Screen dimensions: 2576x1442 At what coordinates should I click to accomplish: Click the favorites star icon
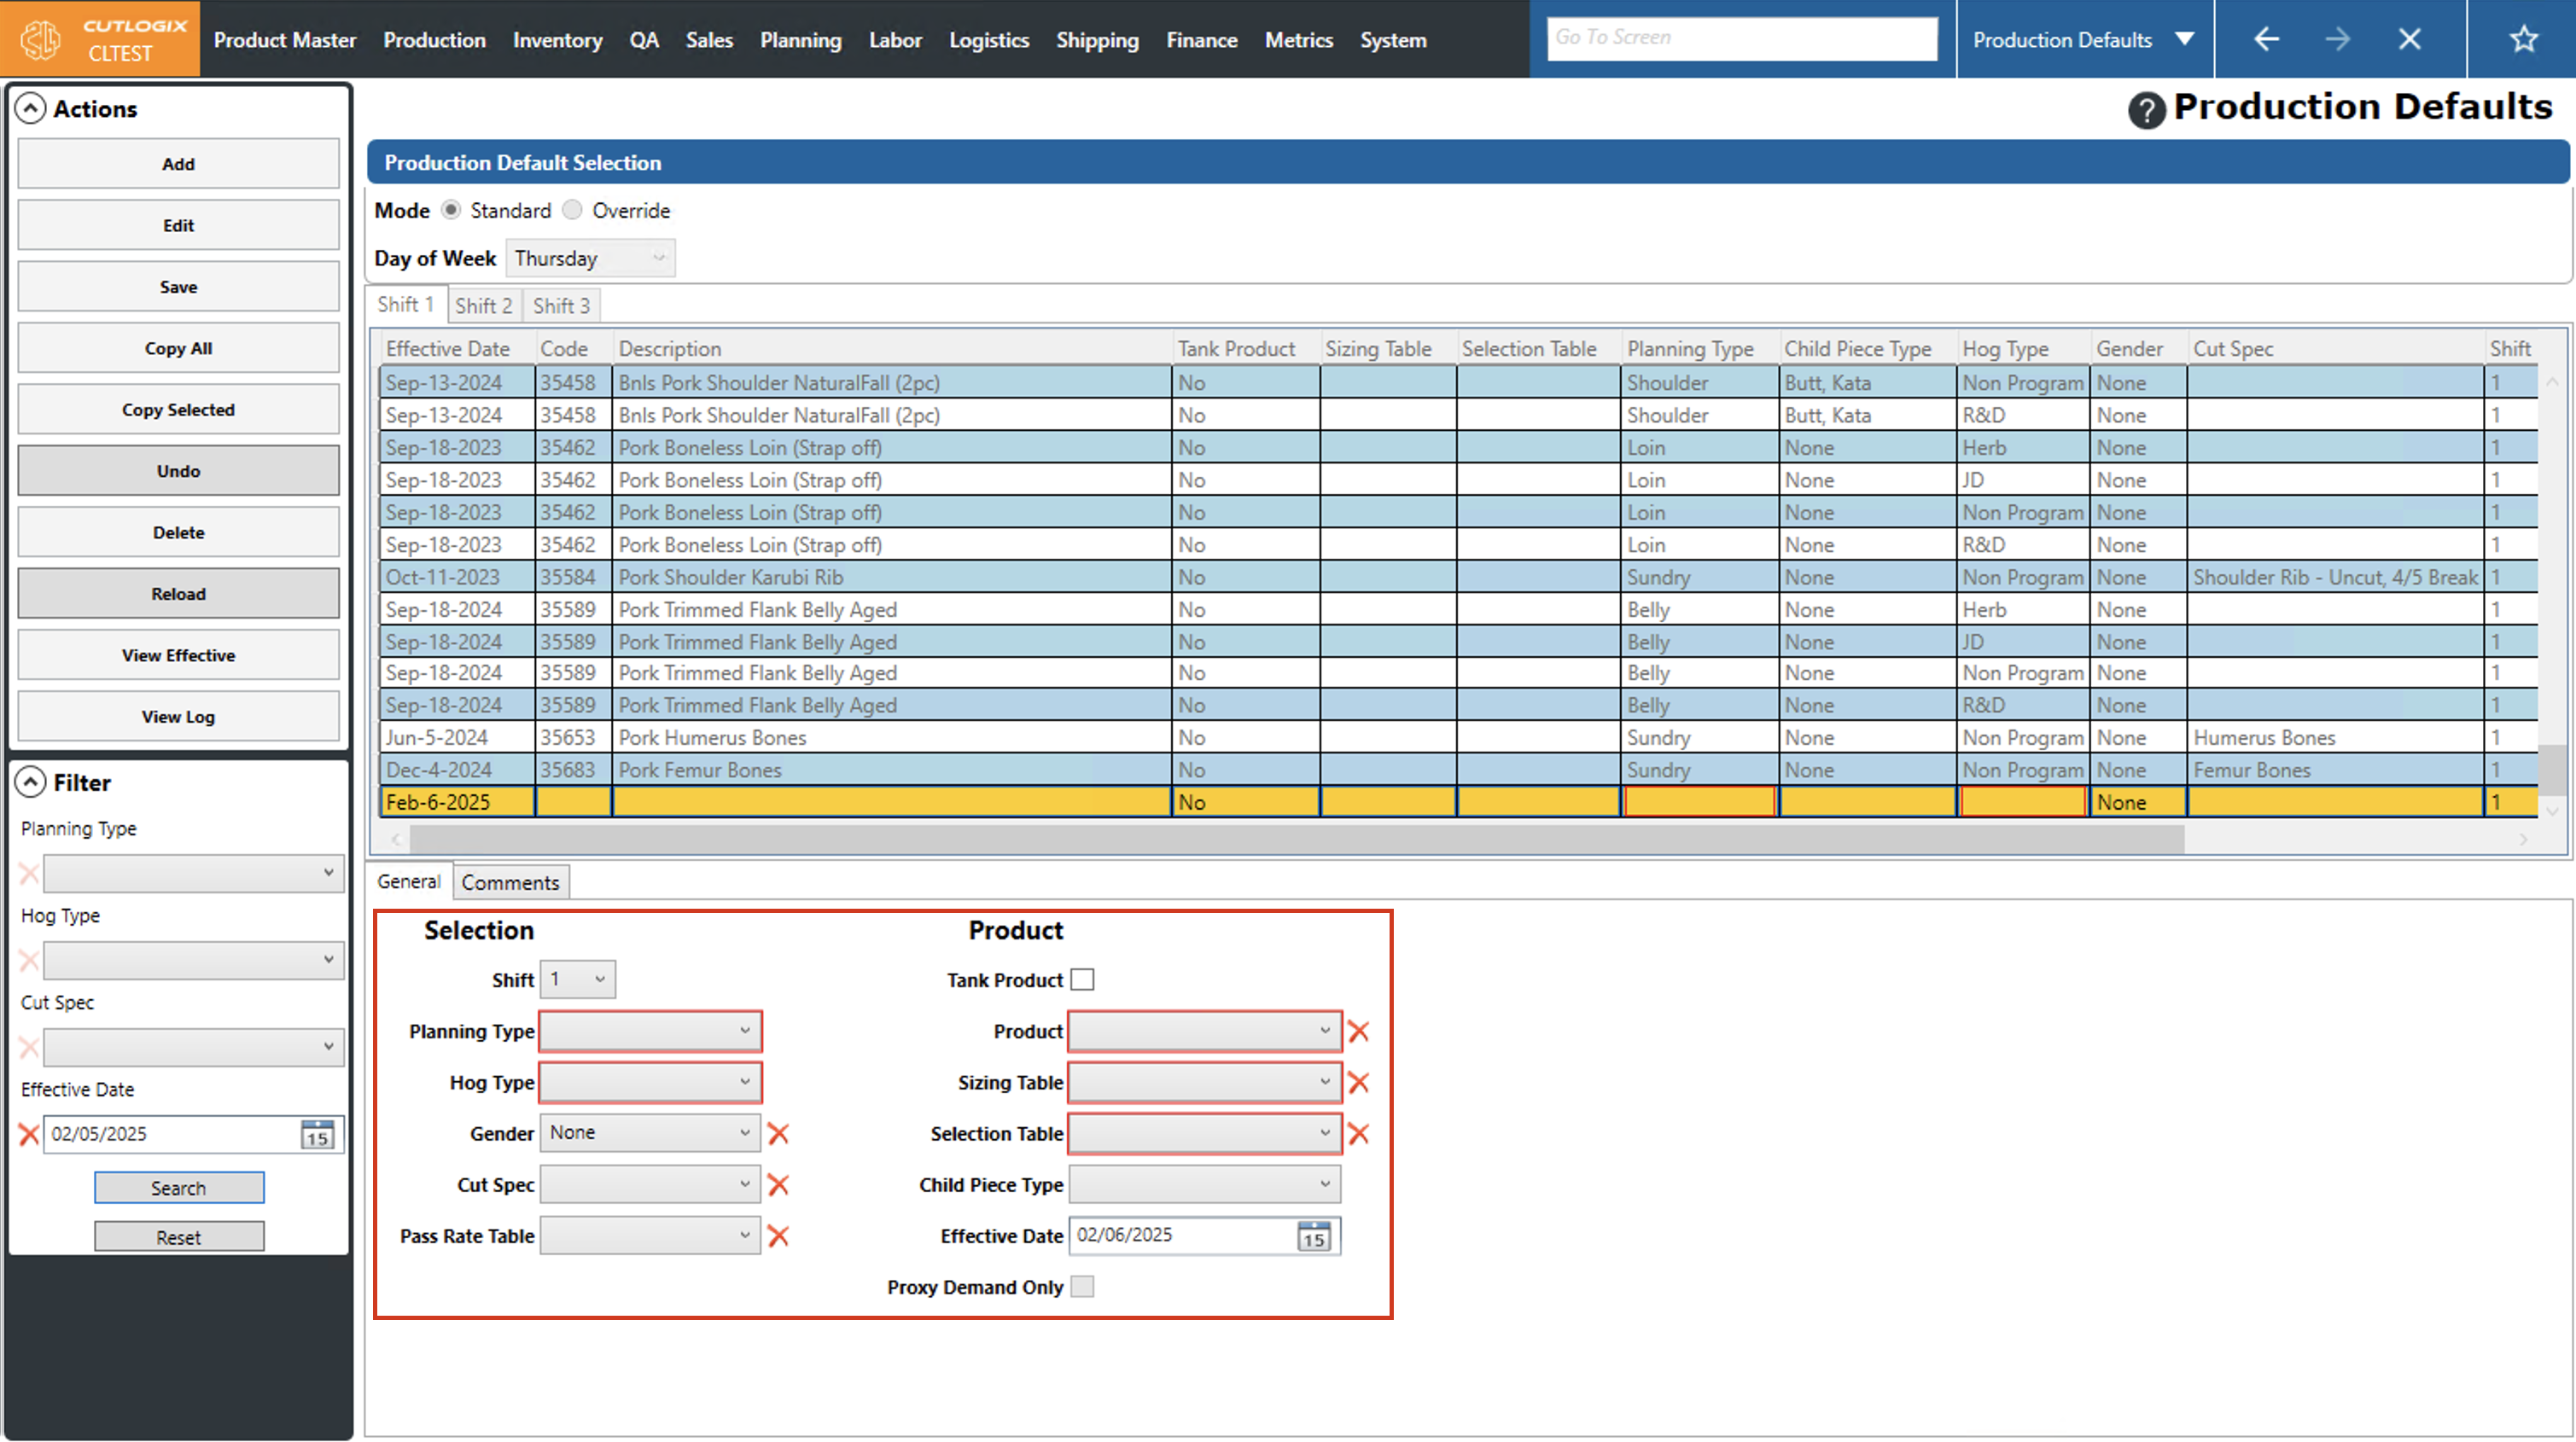pos(2523,39)
